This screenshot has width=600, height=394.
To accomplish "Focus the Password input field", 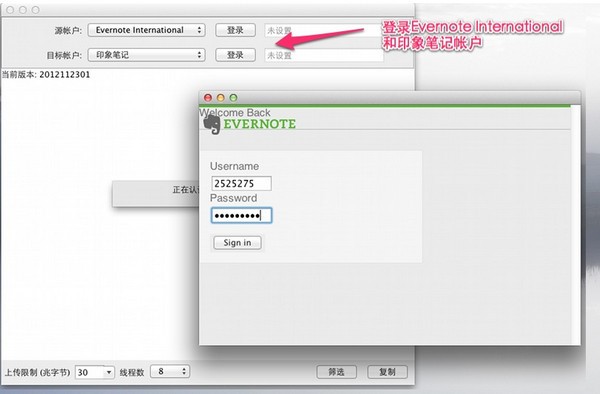I will click(241, 215).
